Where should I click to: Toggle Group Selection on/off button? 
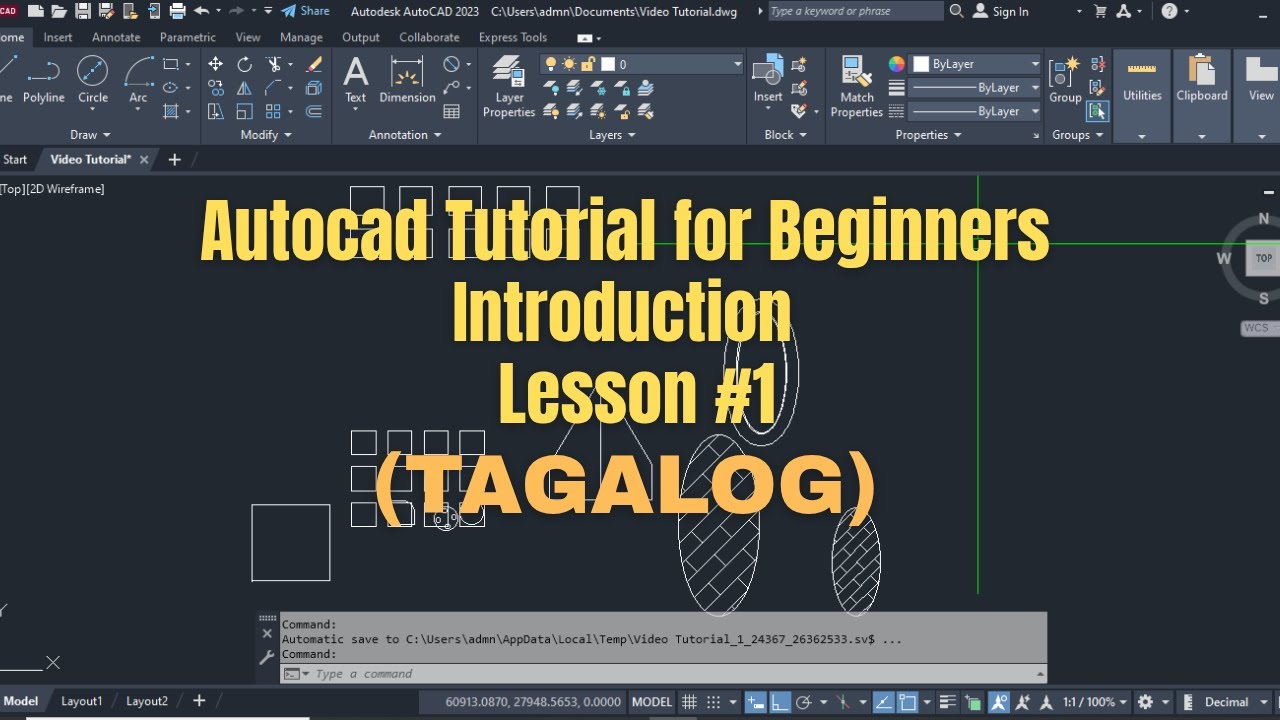1097,111
